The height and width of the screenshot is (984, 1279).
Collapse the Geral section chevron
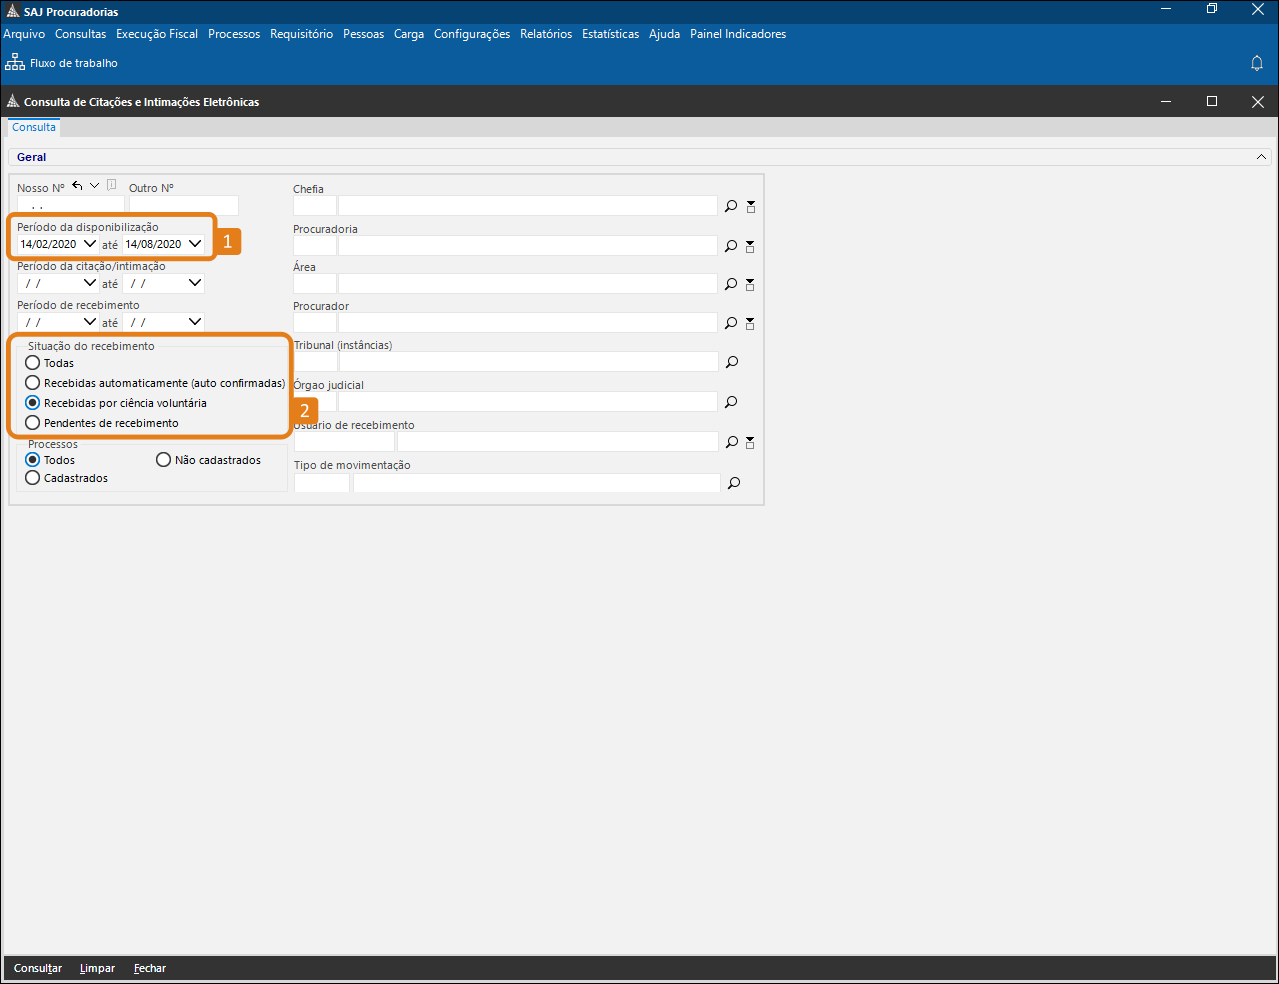[1262, 157]
